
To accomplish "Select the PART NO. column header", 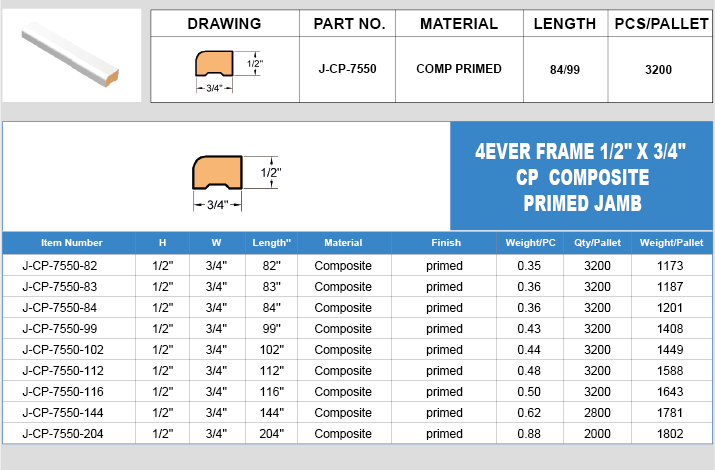I will click(x=349, y=24).
